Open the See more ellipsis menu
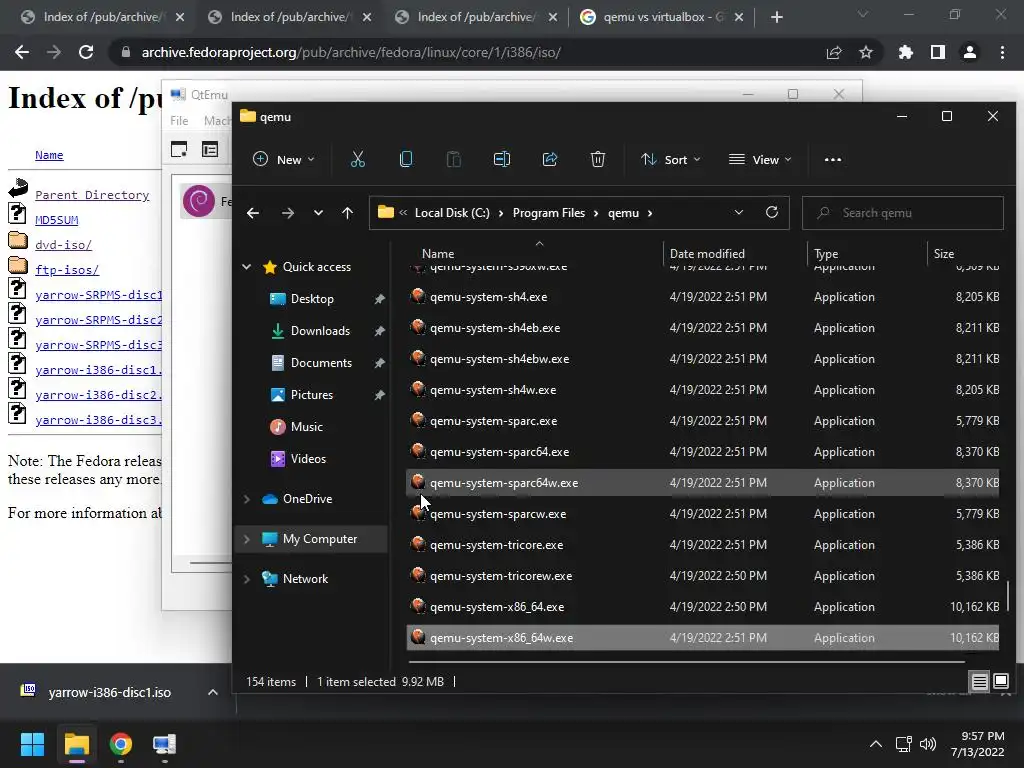 pyautogui.click(x=833, y=159)
